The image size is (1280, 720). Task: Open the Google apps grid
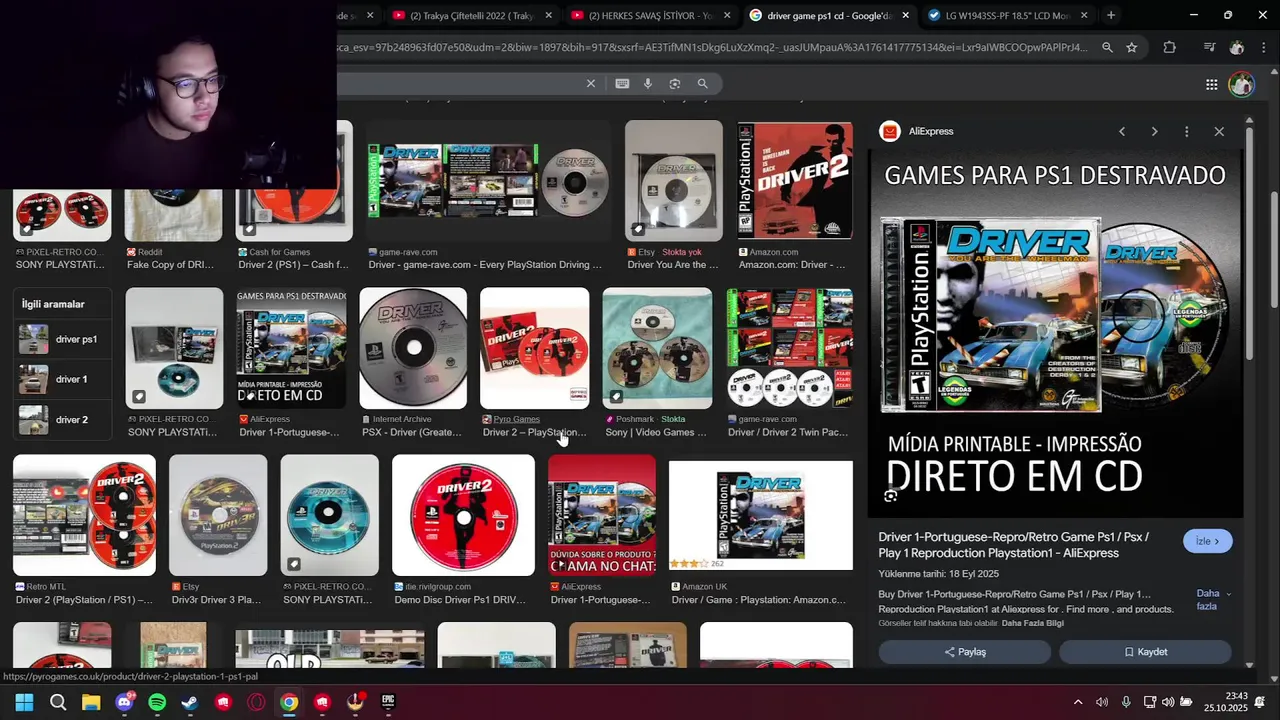click(x=1211, y=85)
